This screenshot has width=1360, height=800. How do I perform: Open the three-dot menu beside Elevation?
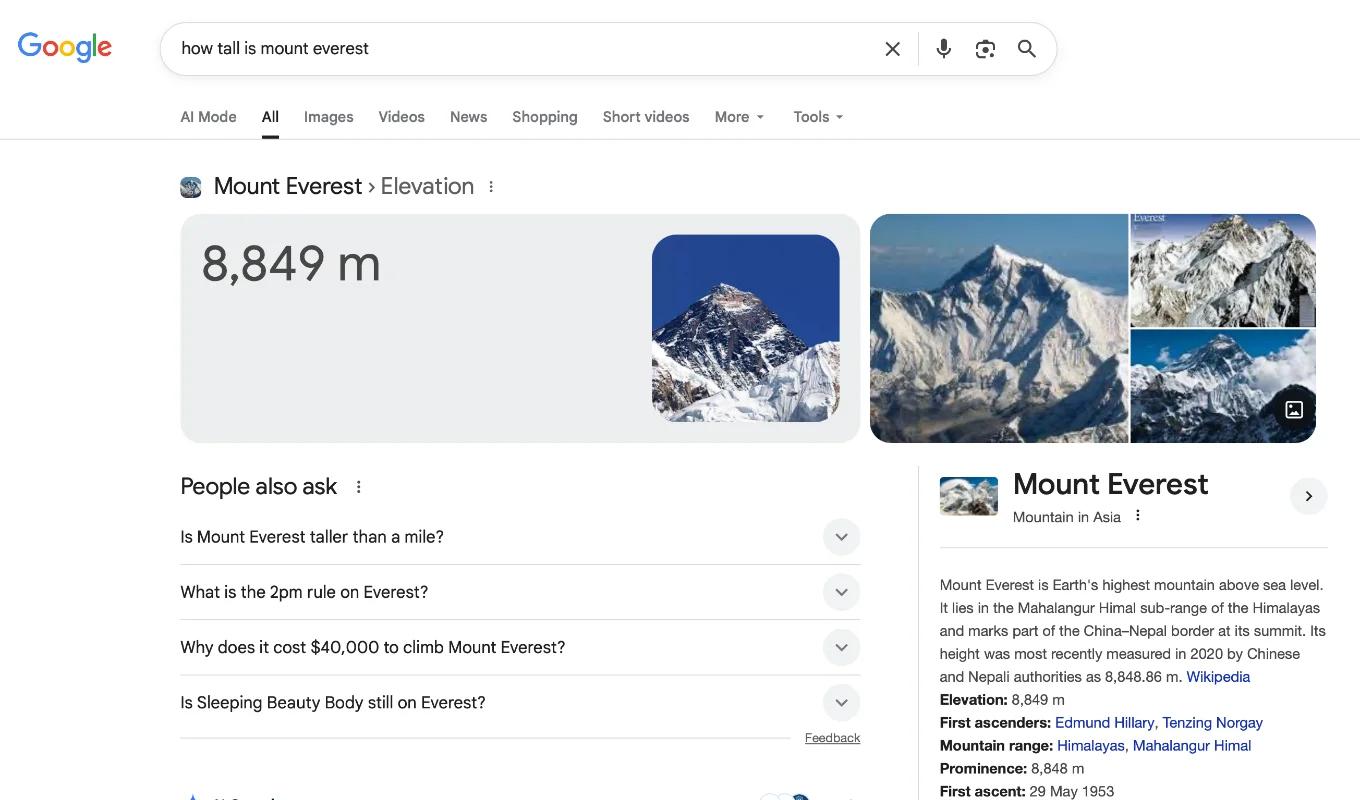pyautogui.click(x=491, y=187)
